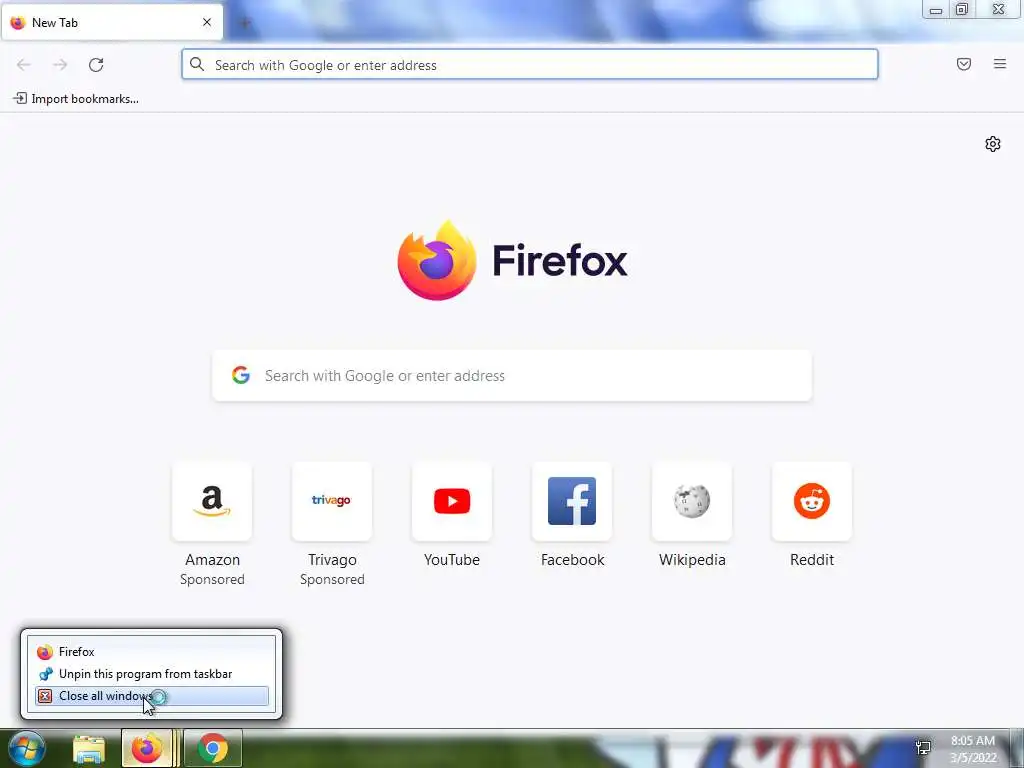Screen dimensions: 1024x768
Task: Save to Pocket icon in toolbar
Action: (x=964, y=64)
